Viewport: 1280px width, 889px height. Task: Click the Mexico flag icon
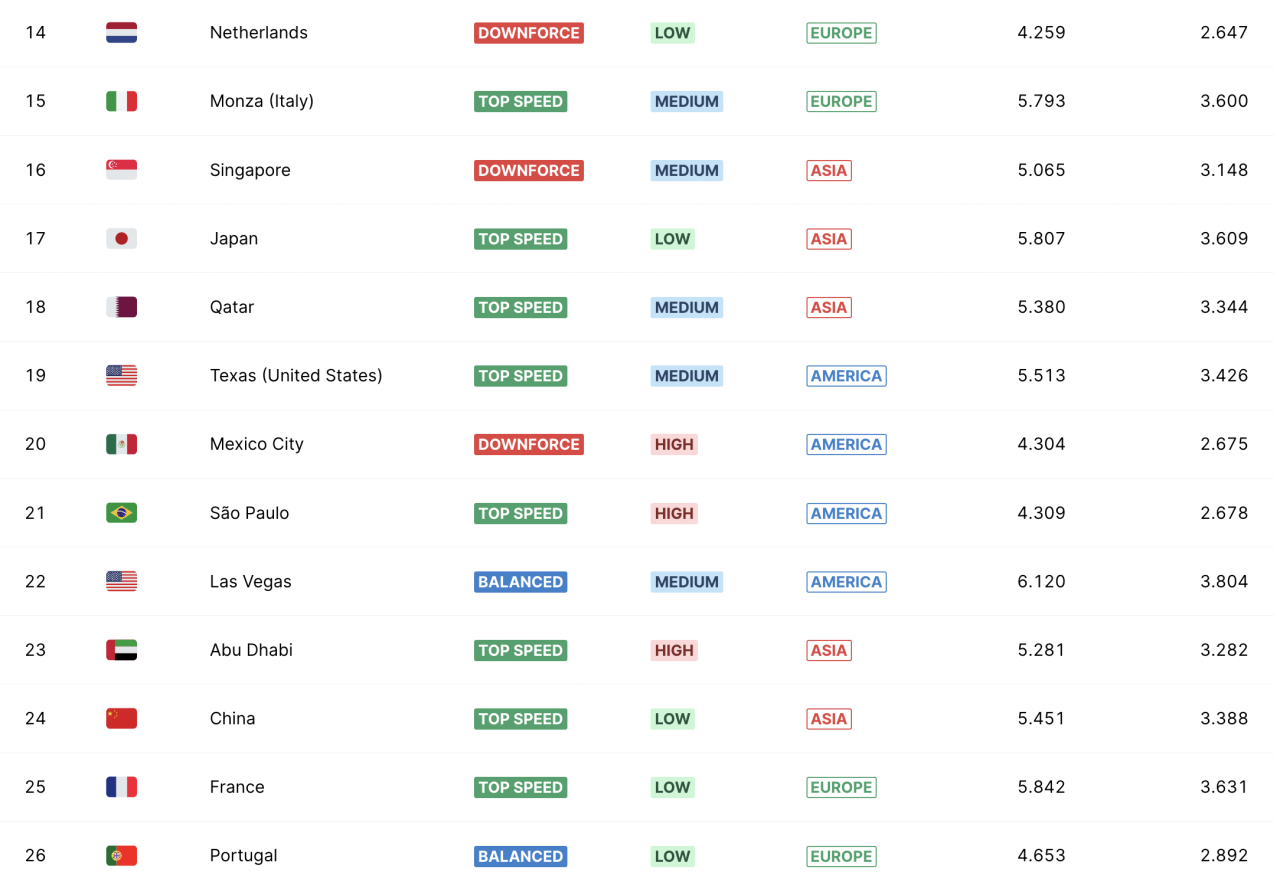pos(121,444)
